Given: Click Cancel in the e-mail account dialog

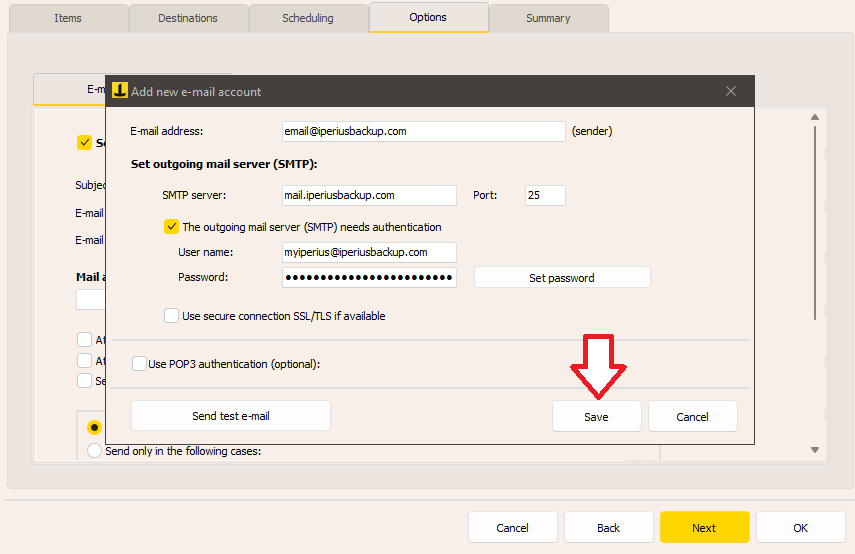Looking at the screenshot, I should 693,417.
